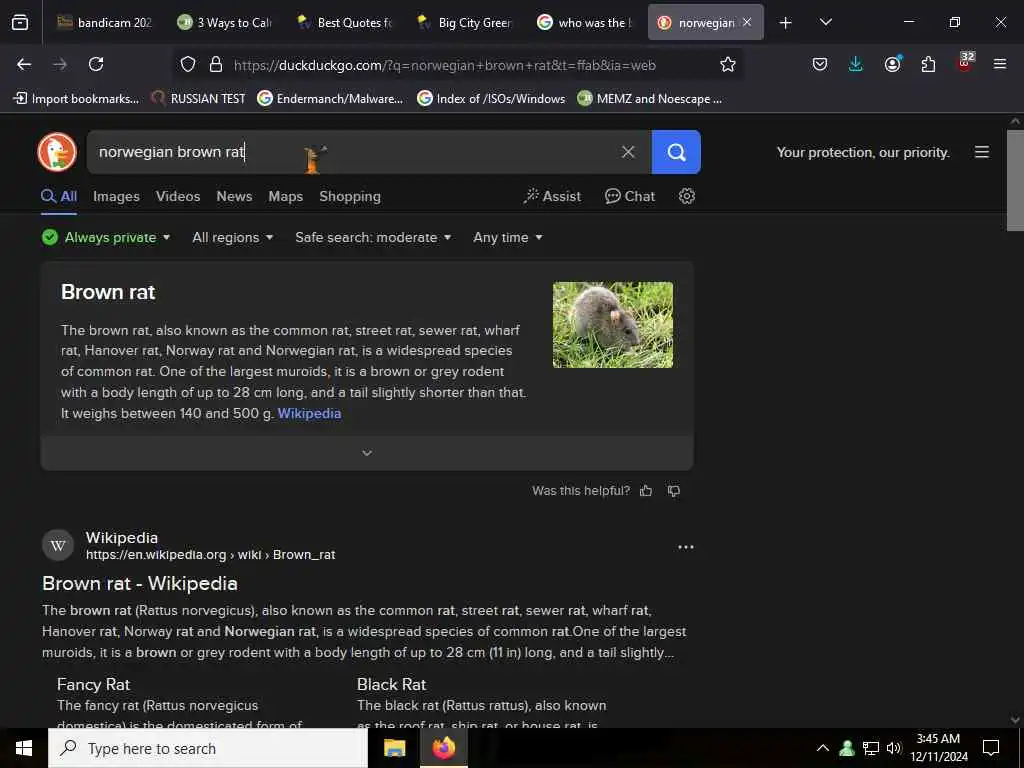Open Firefox View recent browsing icon
The image size is (1024, 768).
20,23
